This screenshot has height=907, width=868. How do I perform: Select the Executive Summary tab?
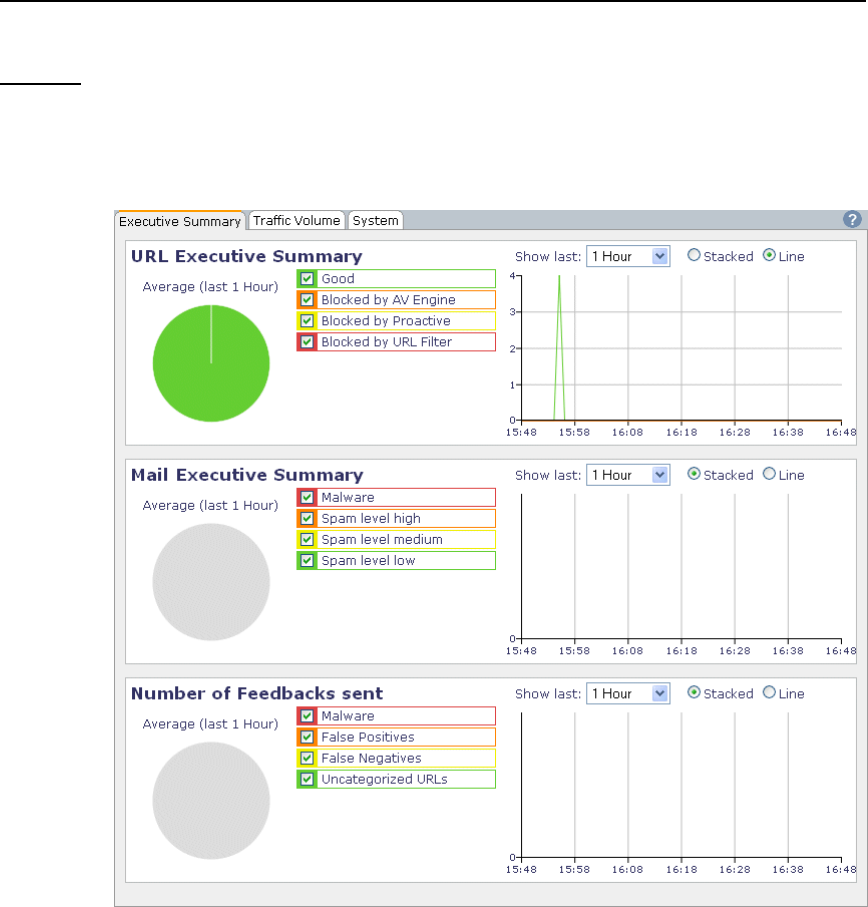point(180,221)
